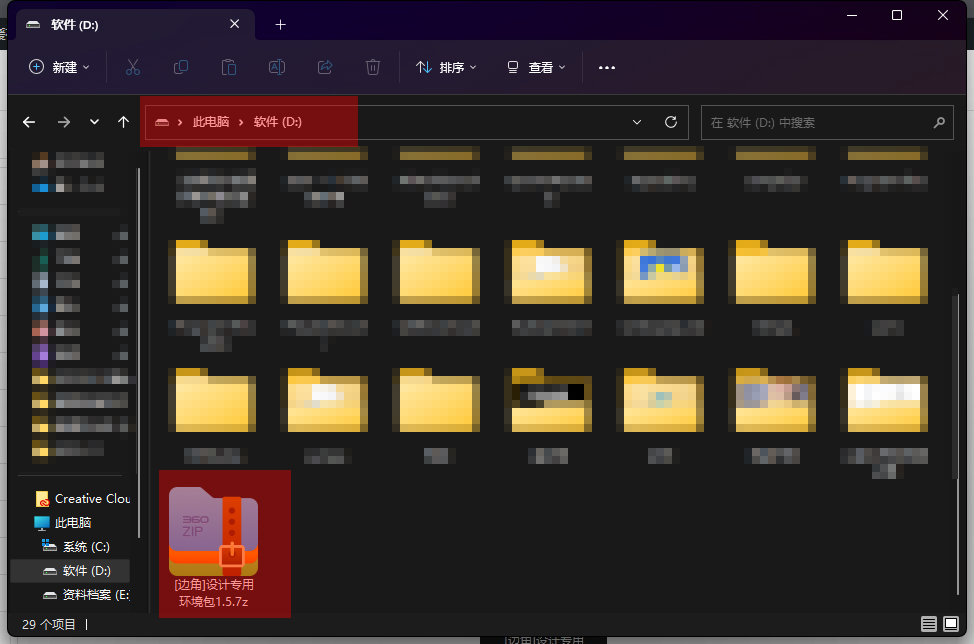
Task: Select 此电脑 in the navigation pane
Action: pos(63,523)
